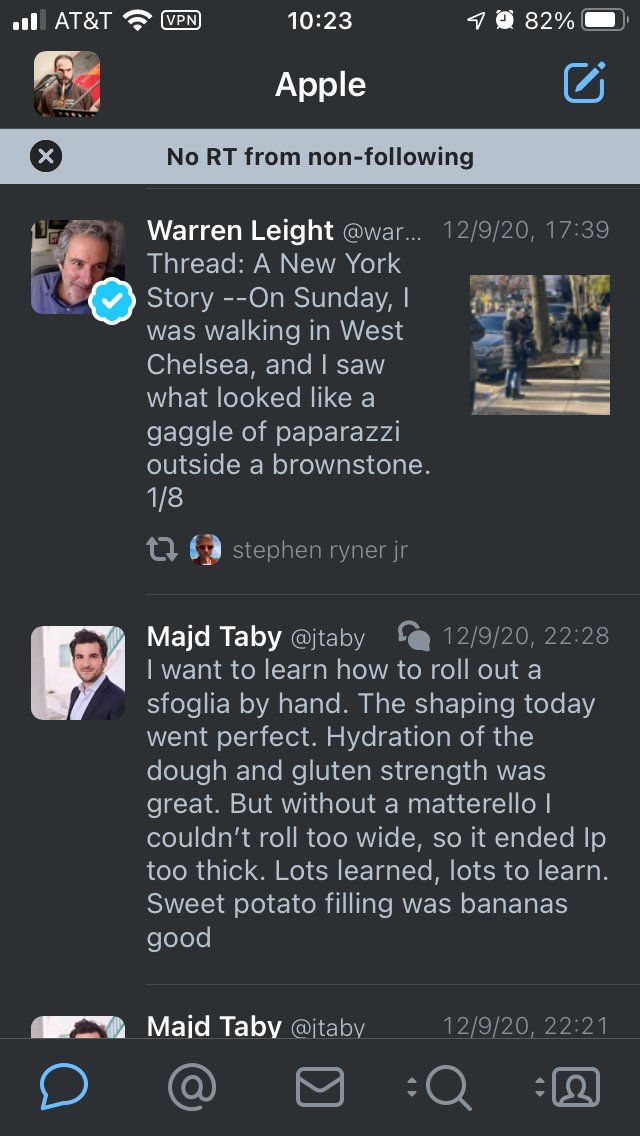Image resolution: width=640 pixels, height=1136 pixels.
Task: Open the paparazzi photo thumbnail
Action: 540,344
